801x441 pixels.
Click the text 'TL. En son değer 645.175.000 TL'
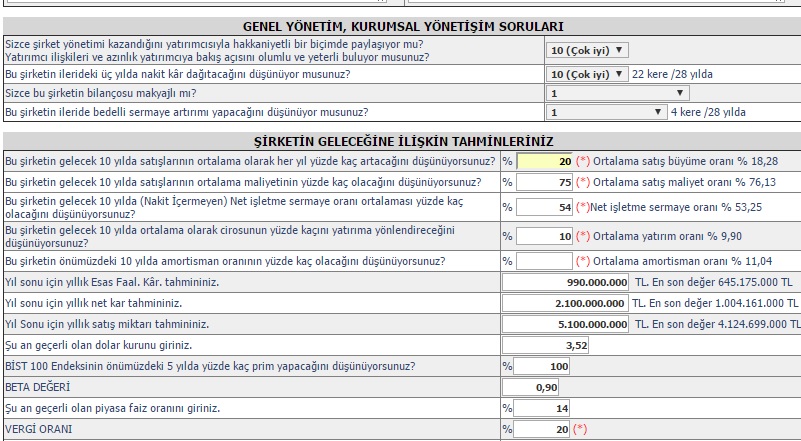(714, 282)
